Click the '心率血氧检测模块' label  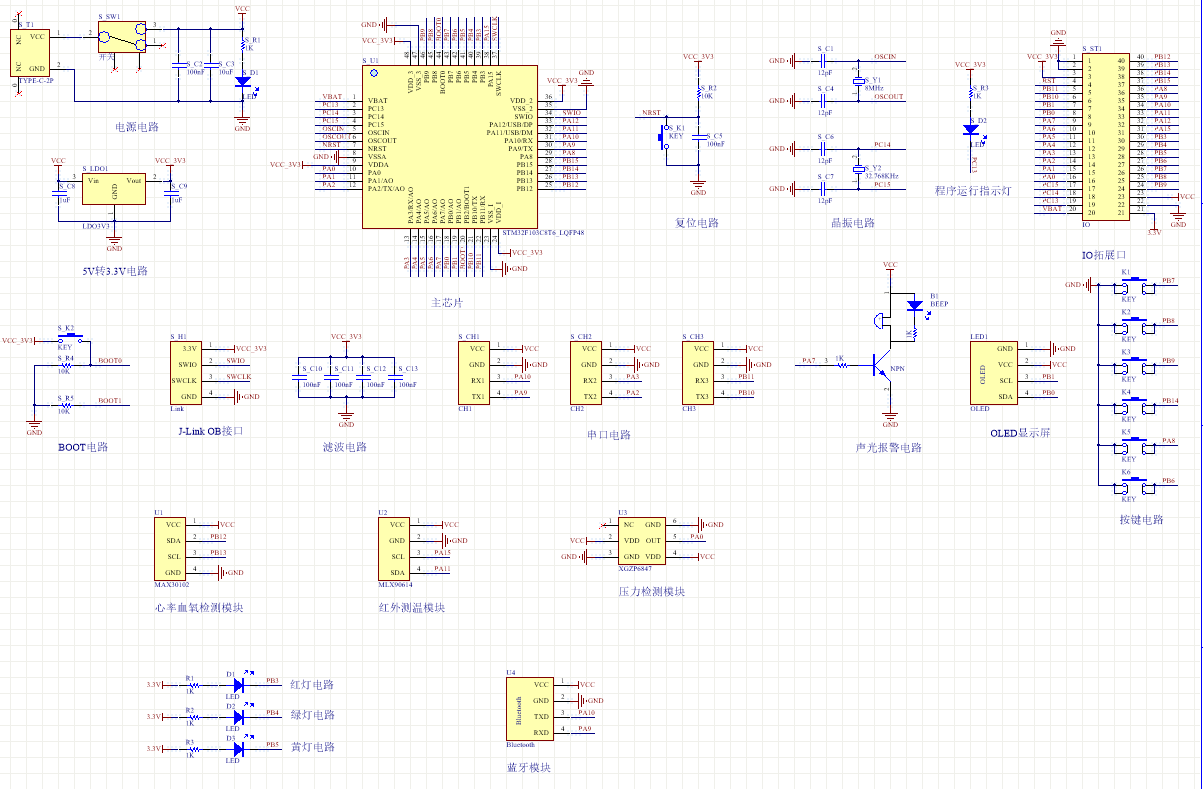pos(199,607)
